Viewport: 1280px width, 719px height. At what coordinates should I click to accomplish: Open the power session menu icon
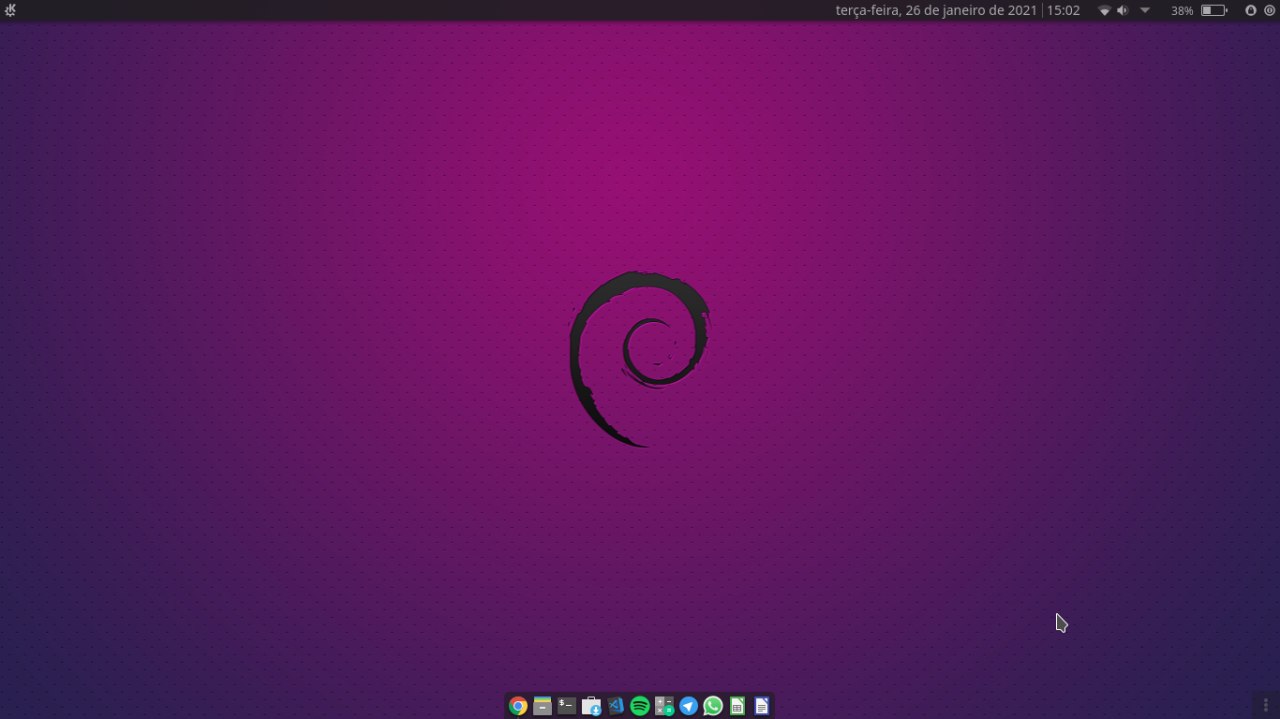point(1270,10)
